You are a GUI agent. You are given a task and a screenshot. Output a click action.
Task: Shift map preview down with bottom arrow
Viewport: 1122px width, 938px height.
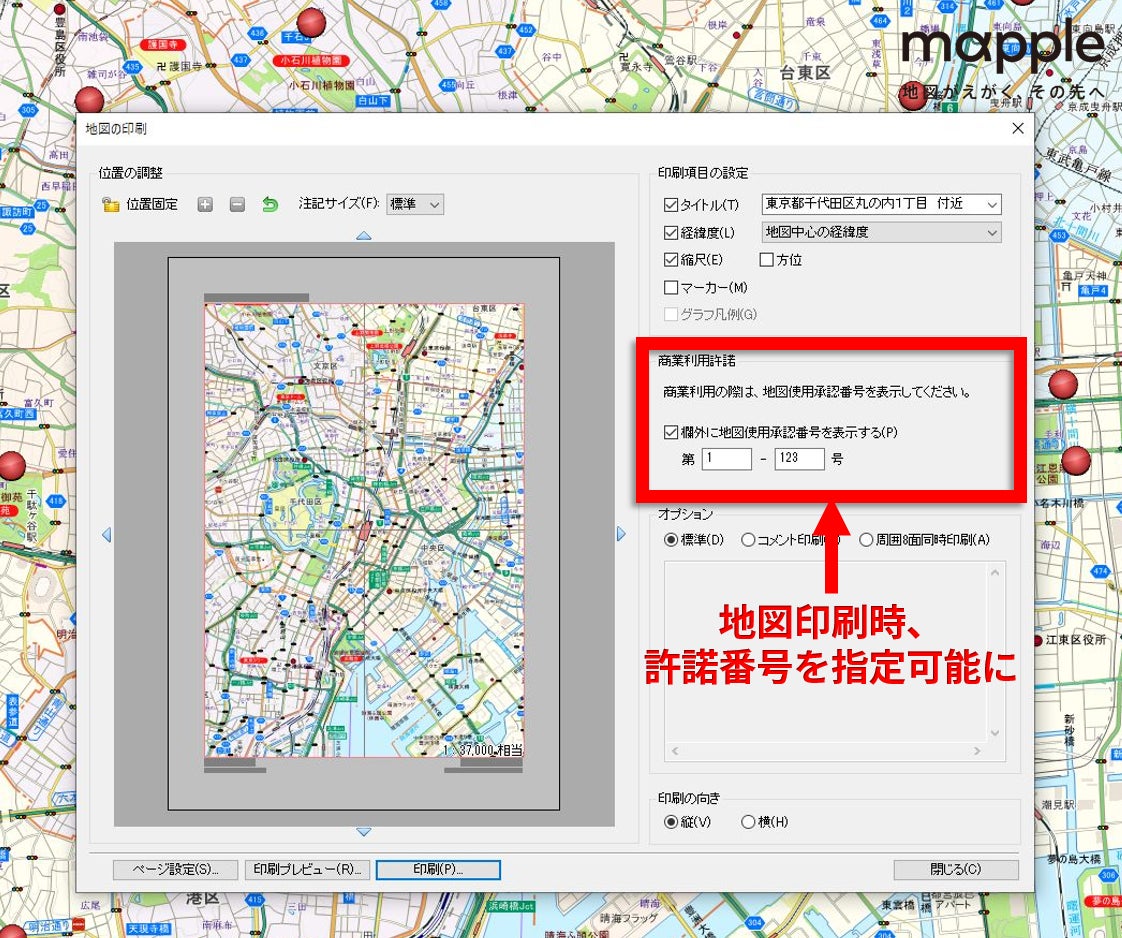point(364,832)
